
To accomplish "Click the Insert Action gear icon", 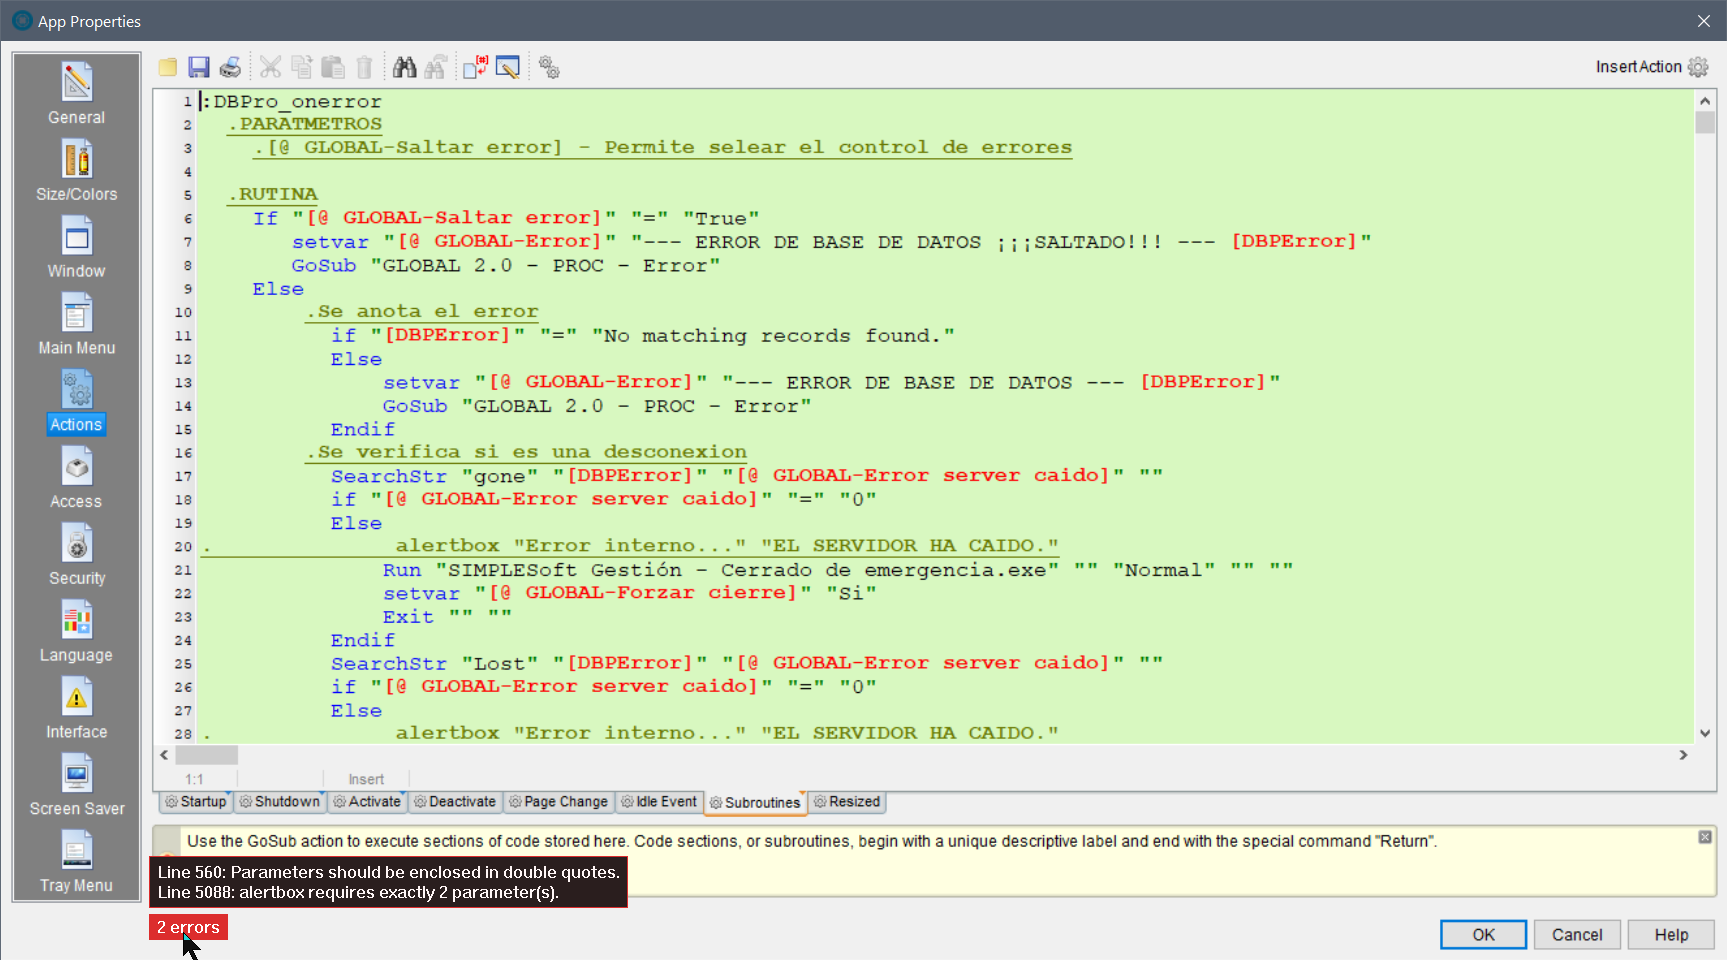I will tap(1698, 67).
